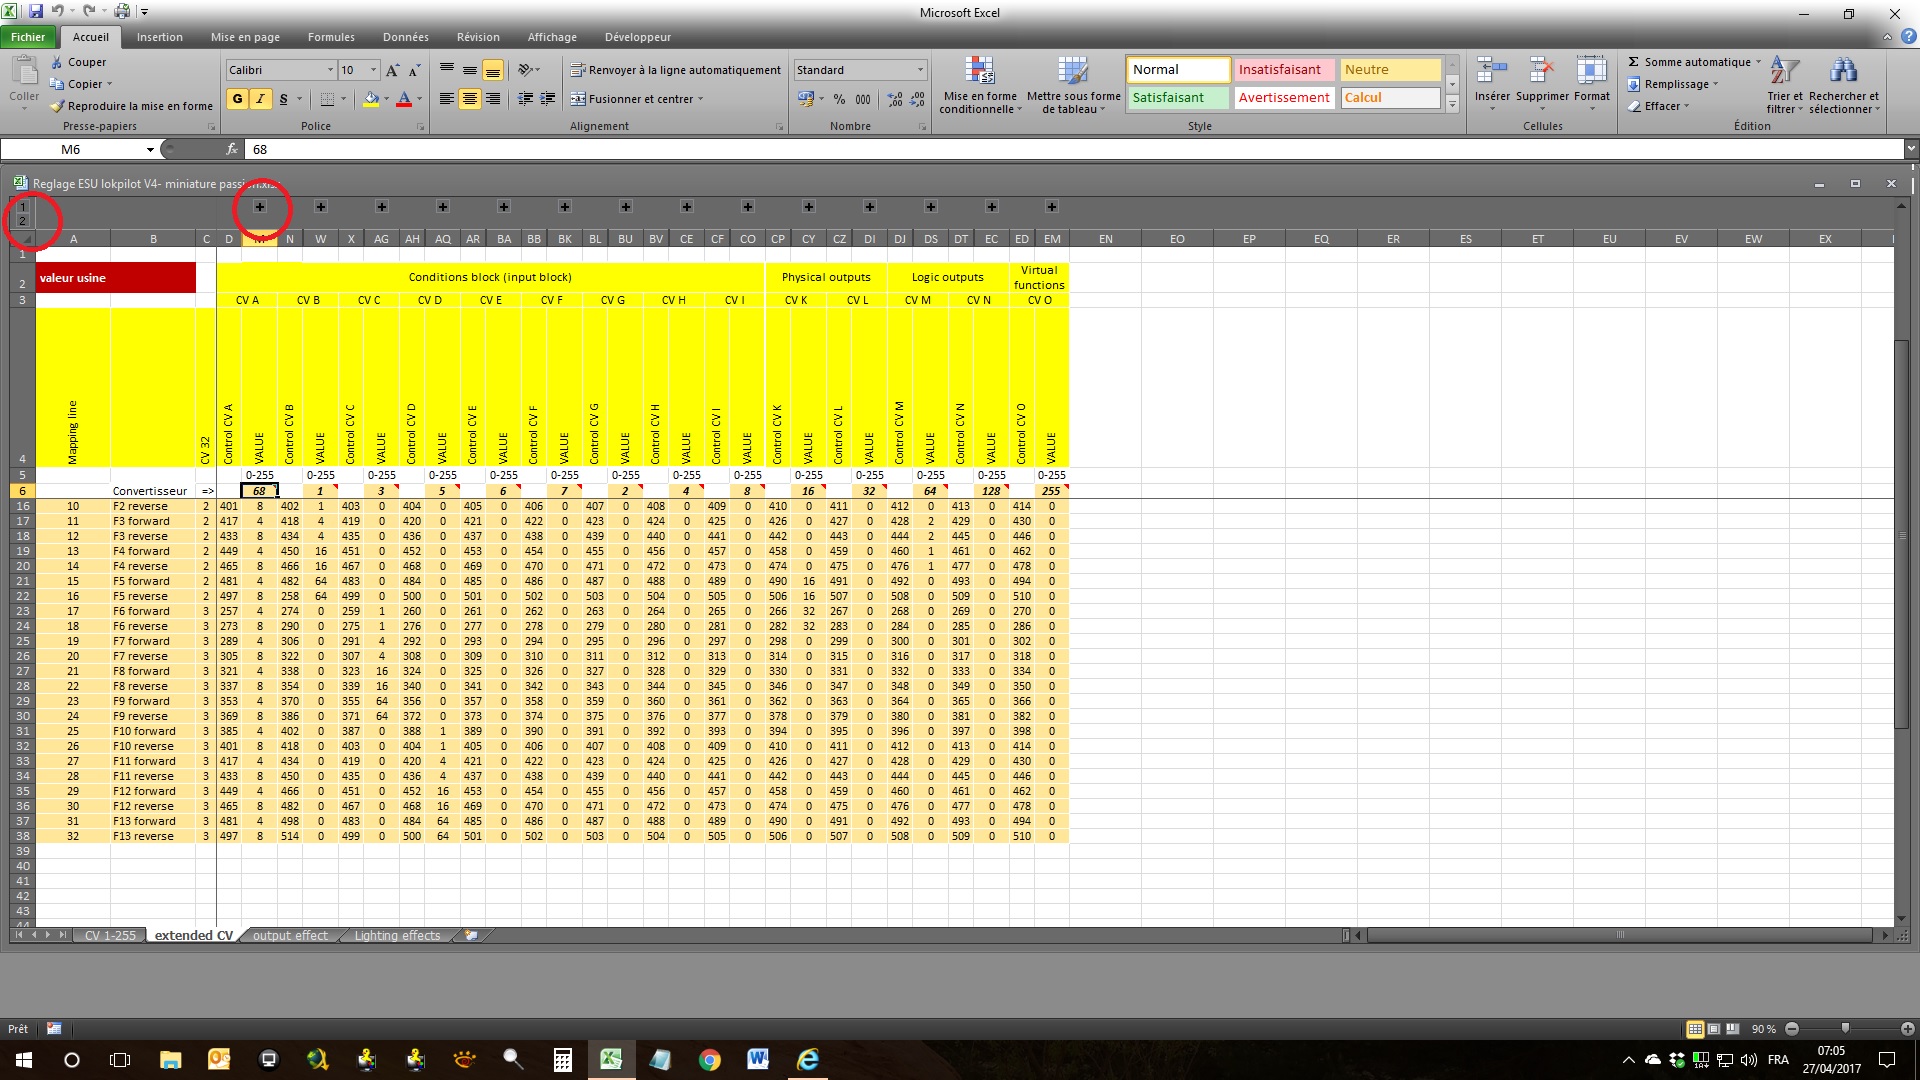Expand the column group above column AG
Image resolution: width=1920 pixels, height=1080 pixels.
(382, 207)
